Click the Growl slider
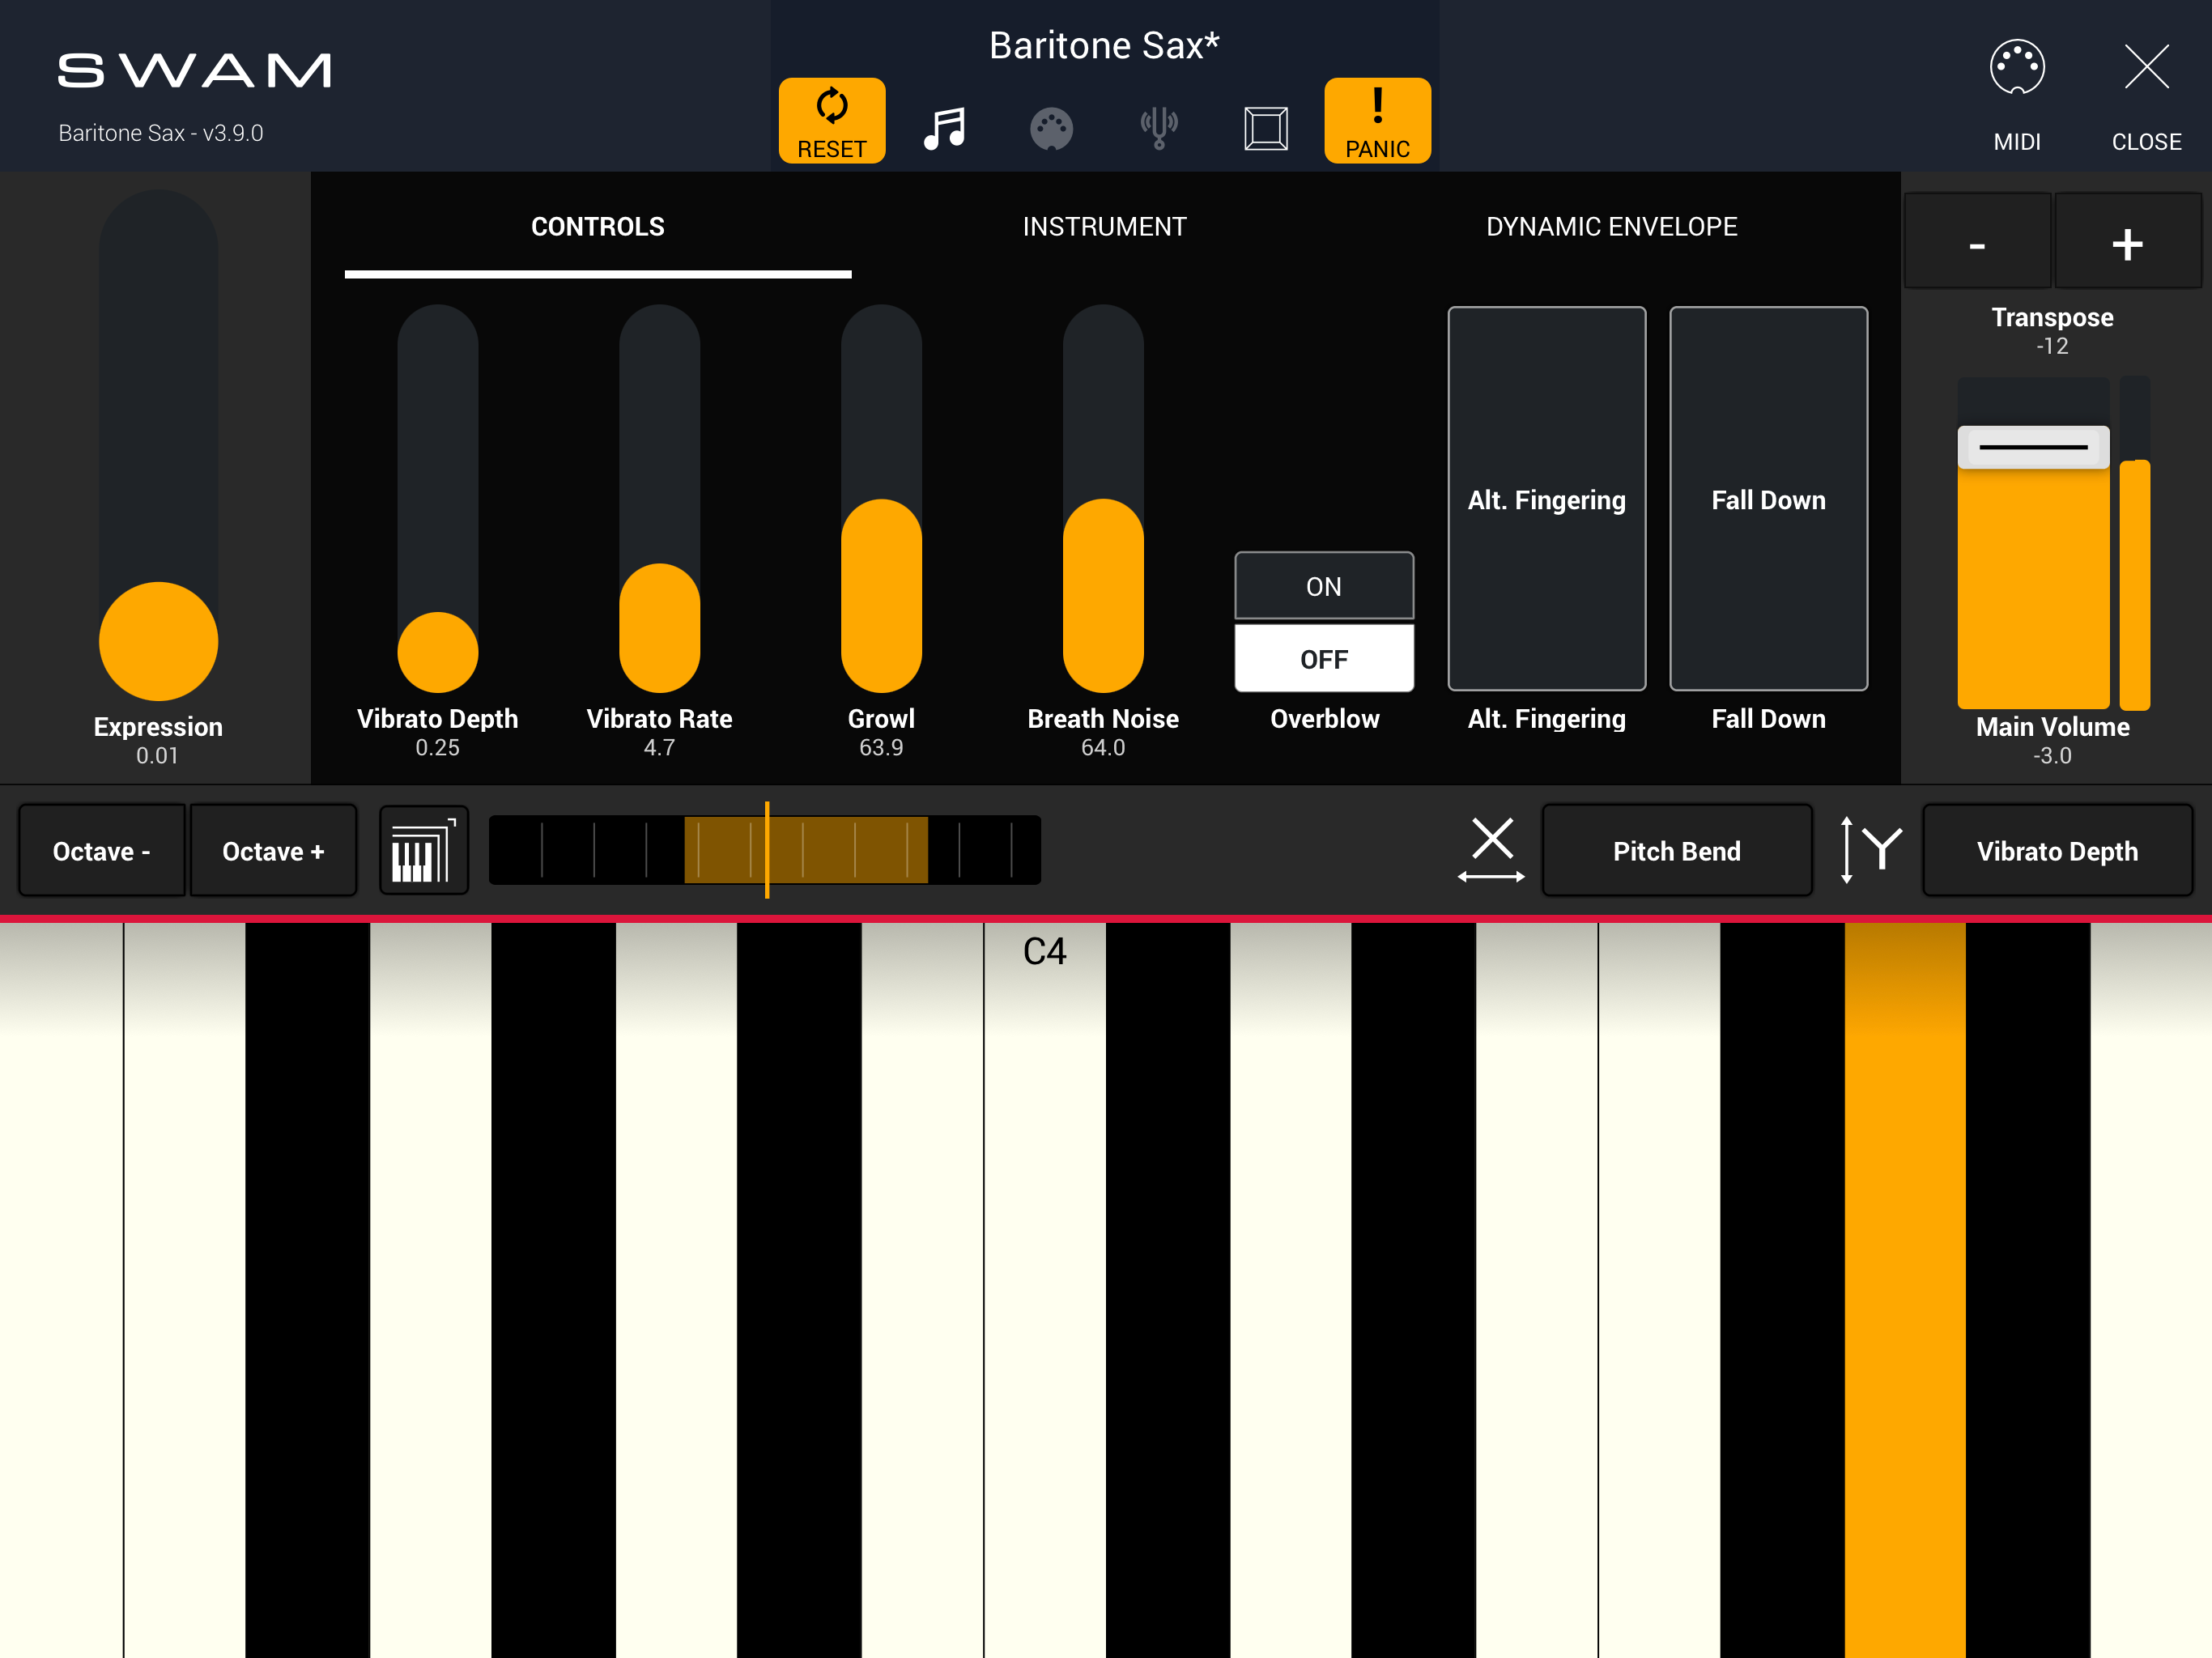 pos(881,498)
